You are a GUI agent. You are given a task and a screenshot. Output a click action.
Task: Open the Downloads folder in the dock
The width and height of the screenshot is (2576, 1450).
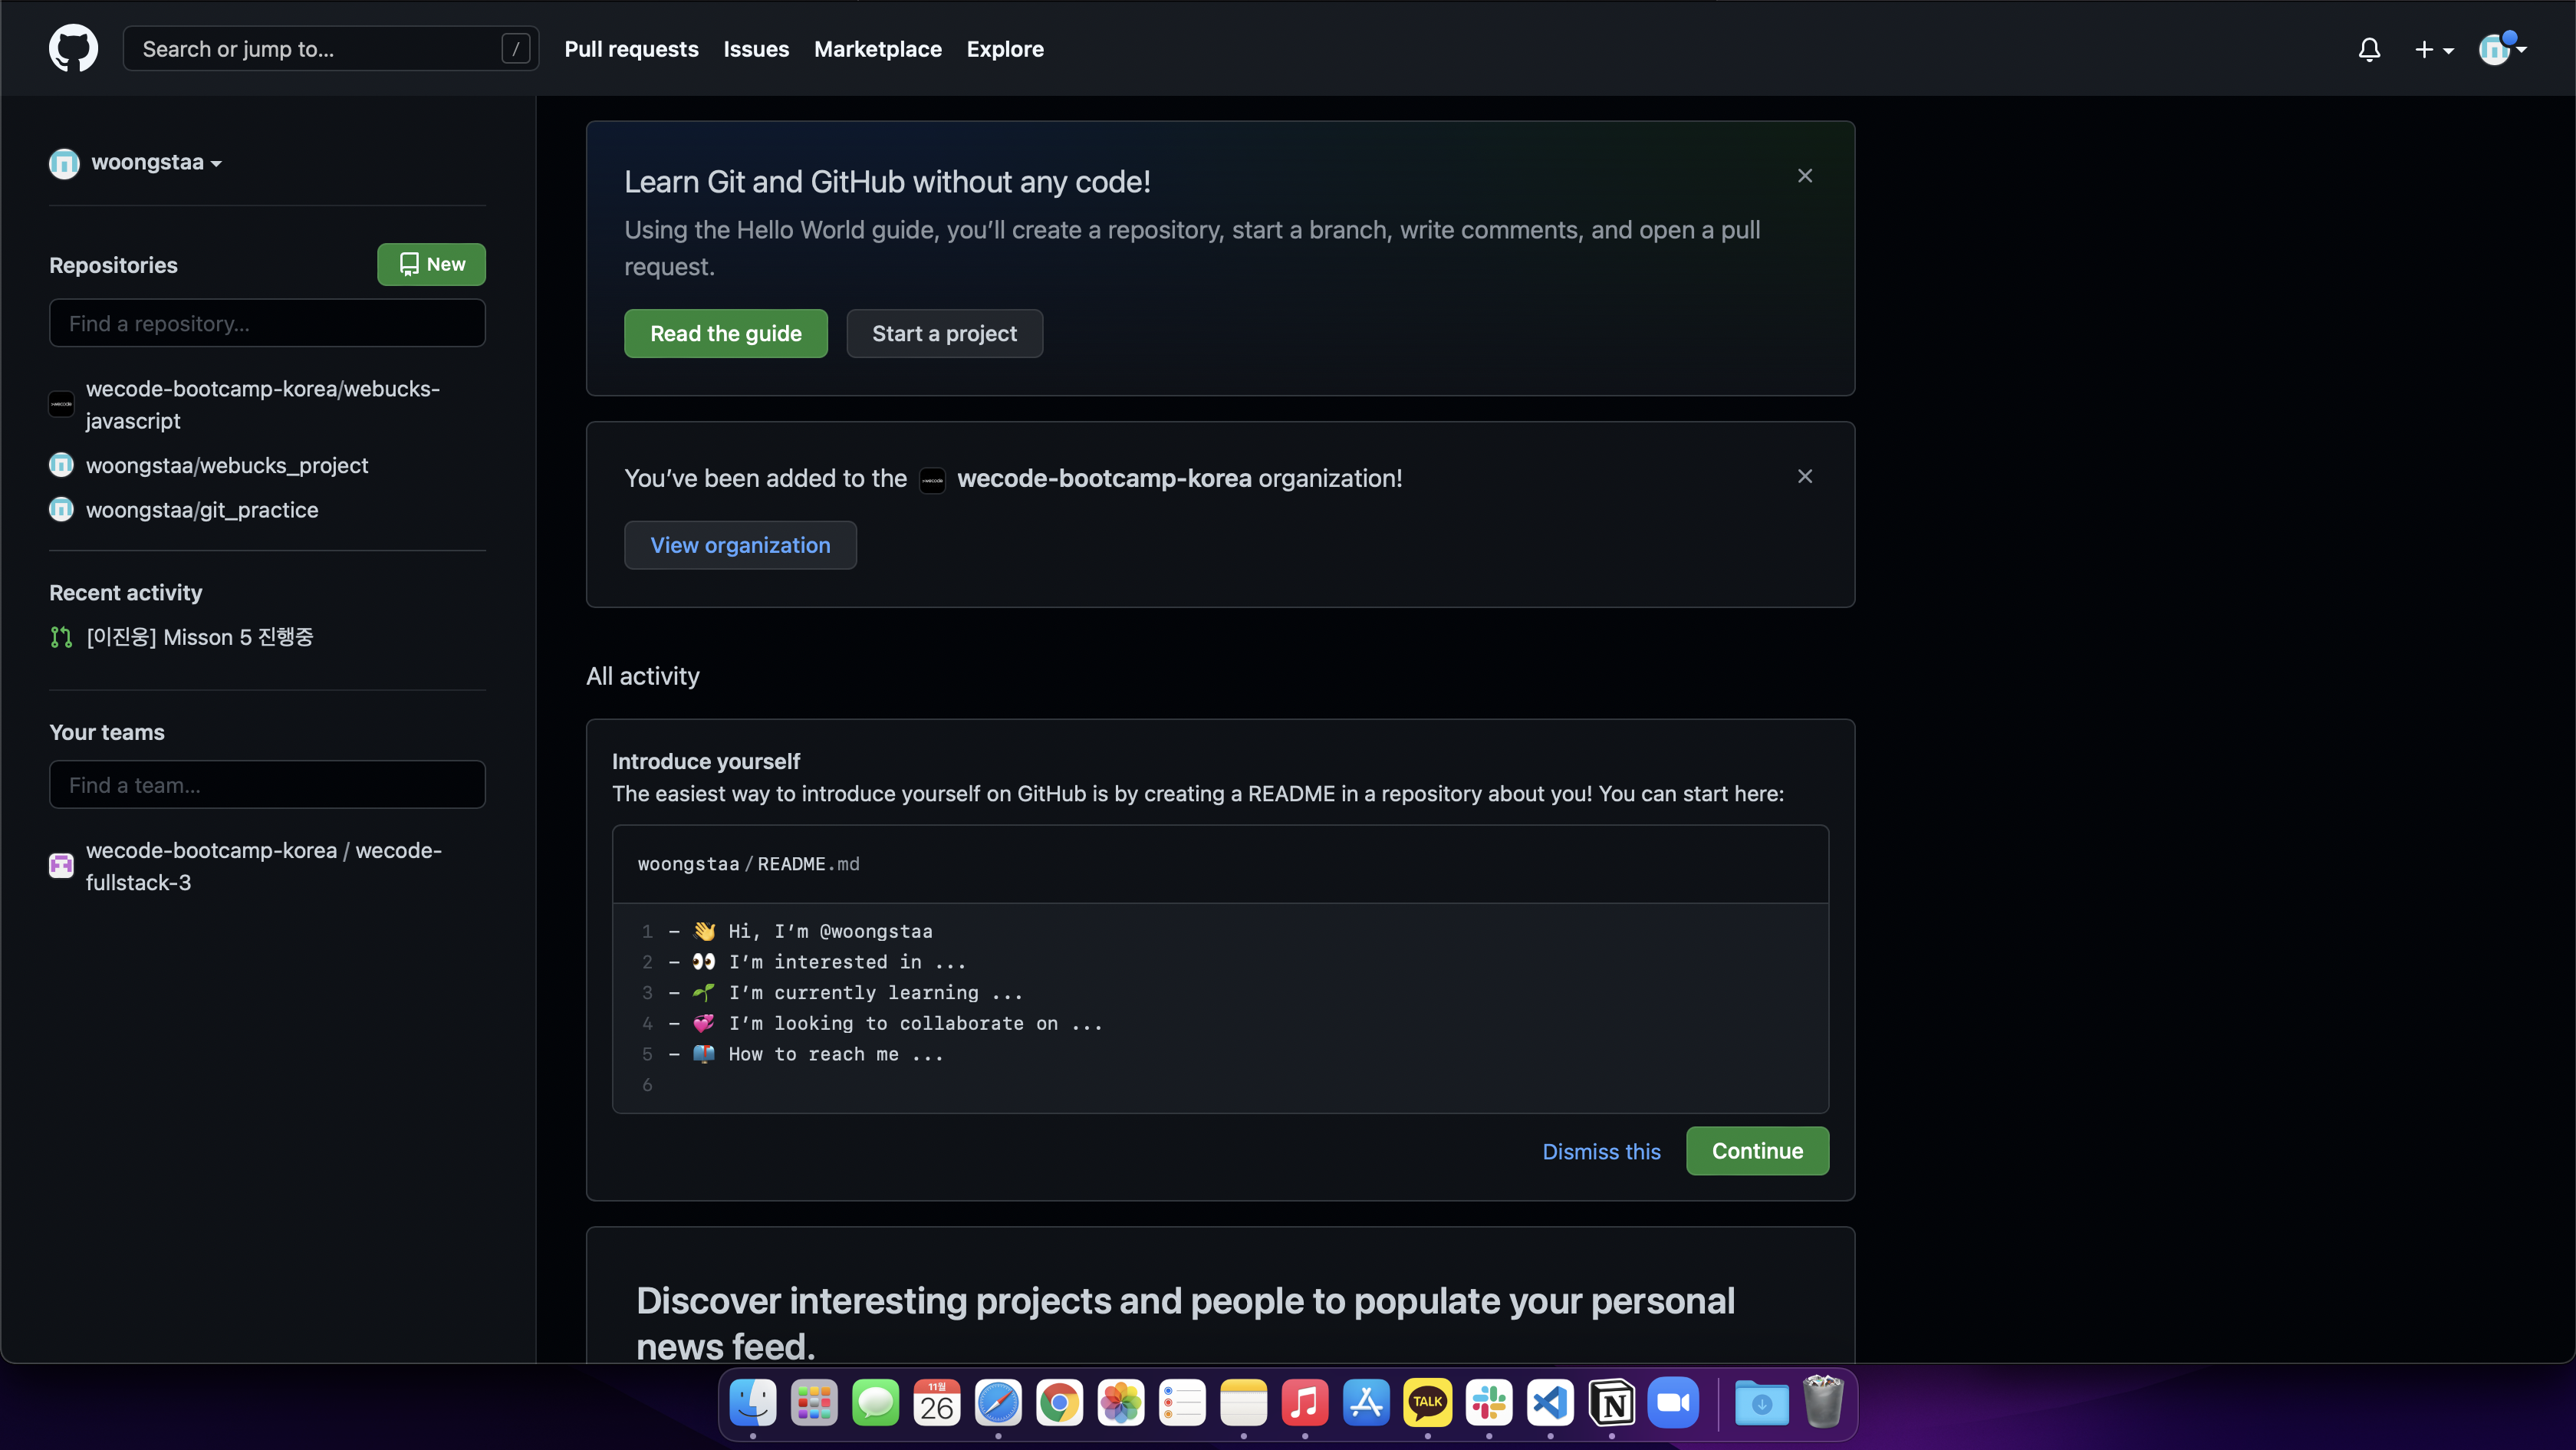[1761, 1402]
